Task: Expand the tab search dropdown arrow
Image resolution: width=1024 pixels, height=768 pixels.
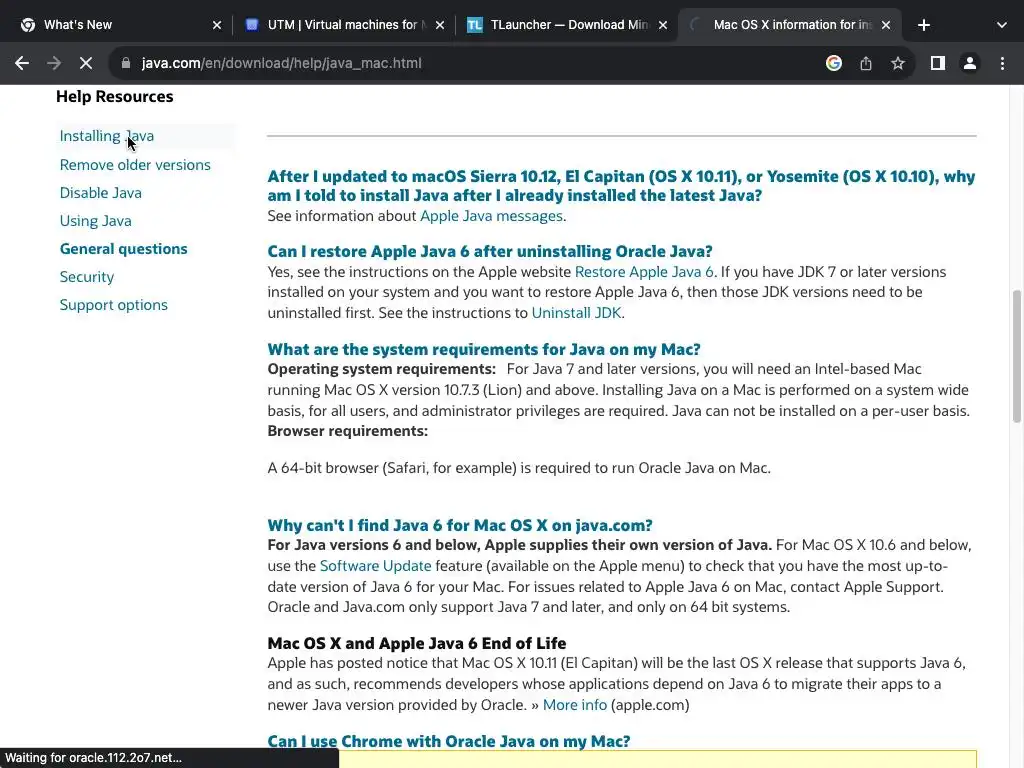Action: tap(1002, 25)
